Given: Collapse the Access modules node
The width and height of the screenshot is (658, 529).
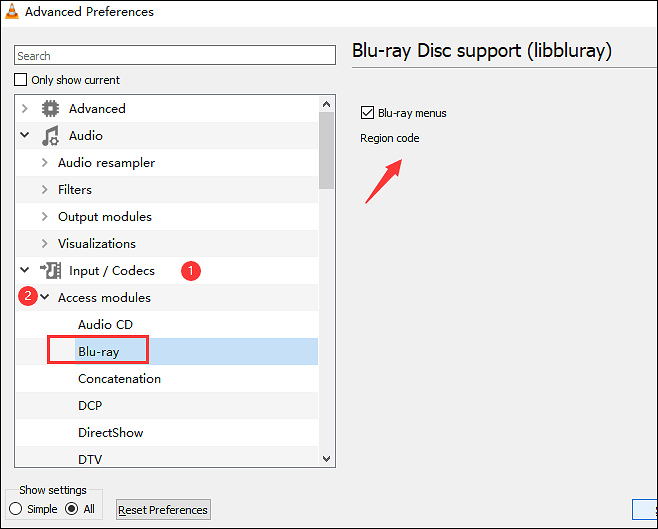Looking at the screenshot, I should pyautogui.click(x=44, y=297).
